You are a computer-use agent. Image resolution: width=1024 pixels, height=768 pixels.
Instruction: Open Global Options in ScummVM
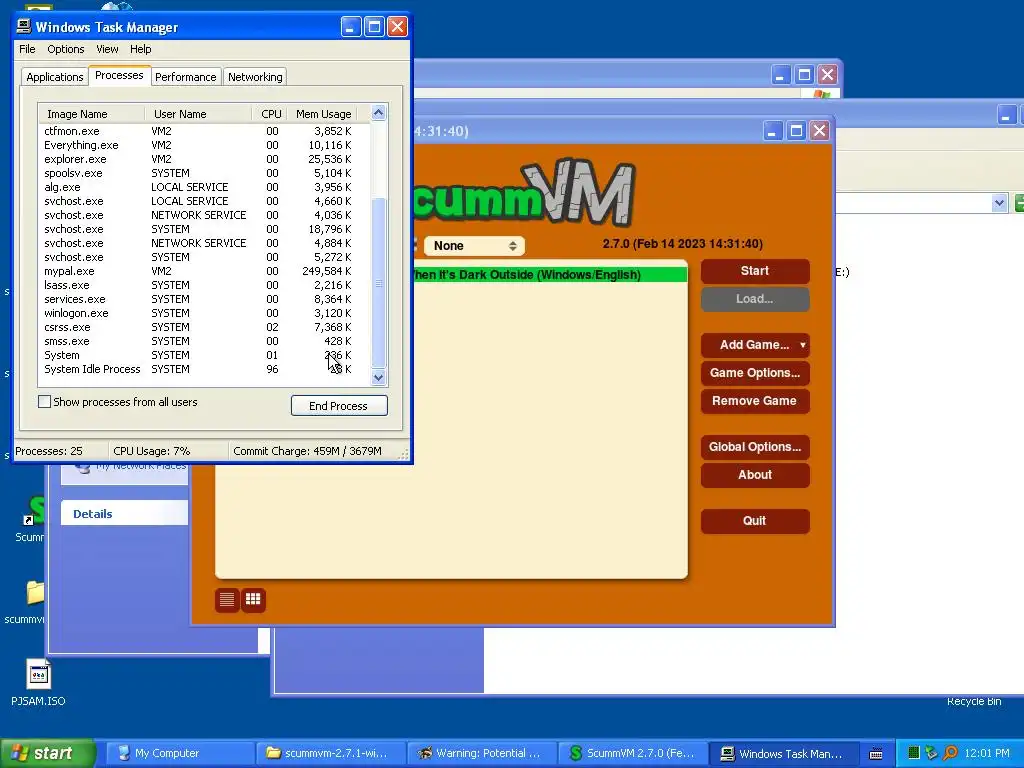(x=755, y=447)
